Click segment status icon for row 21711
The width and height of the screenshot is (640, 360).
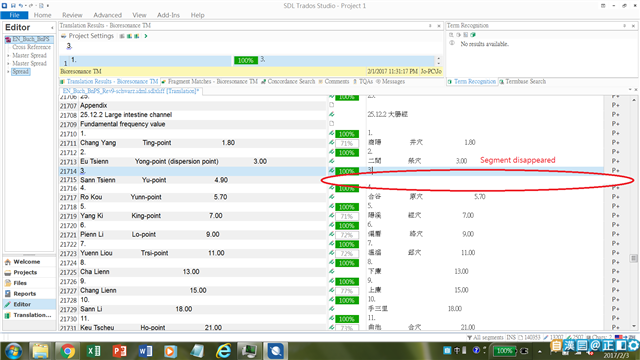[332, 143]
